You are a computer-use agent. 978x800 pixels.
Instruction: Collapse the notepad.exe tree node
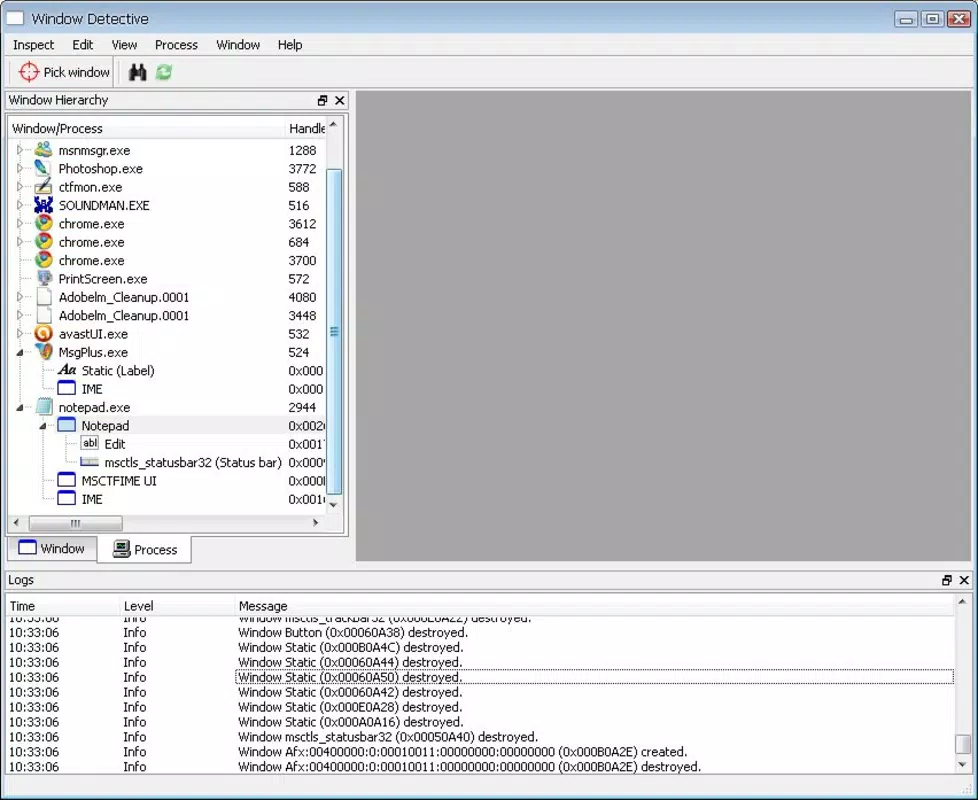(x=20, y=407)
